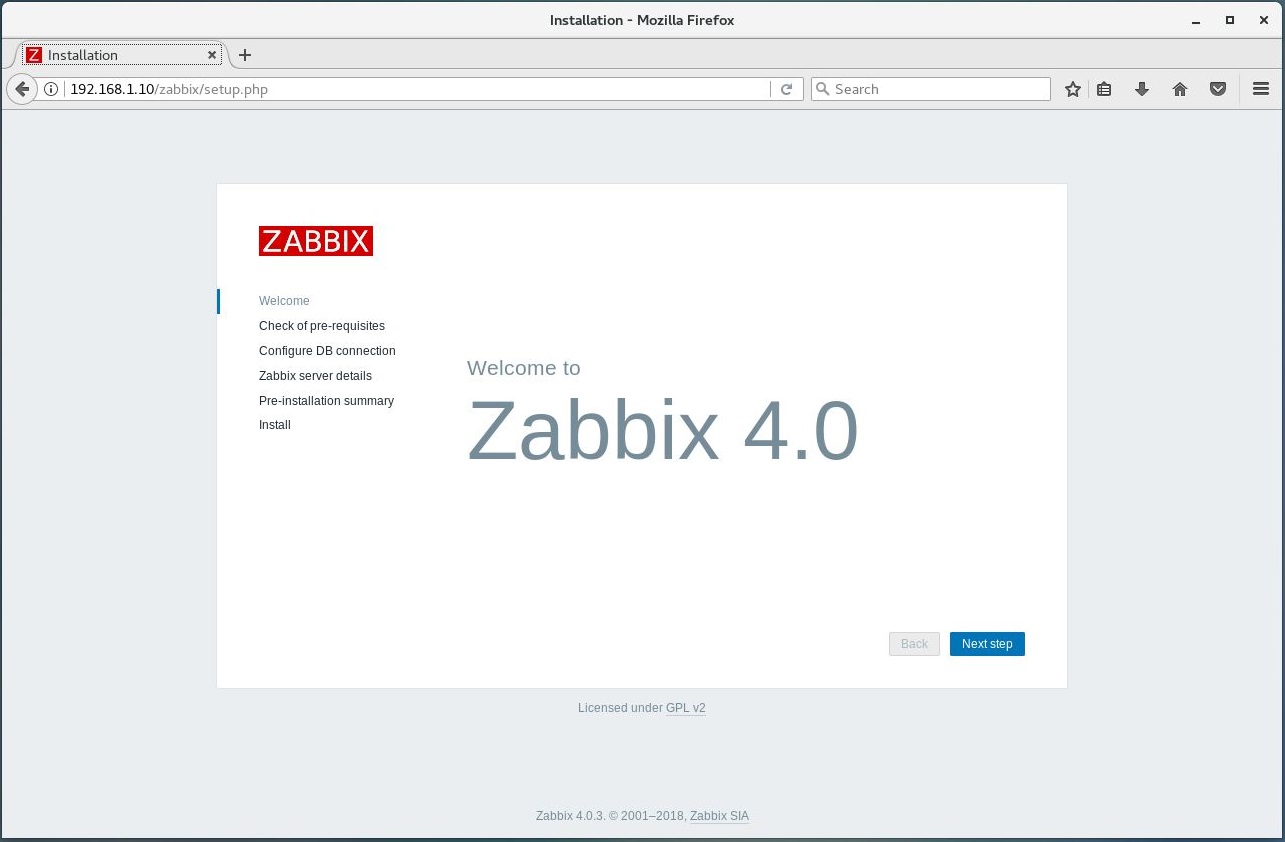Close the Firefox window
The height and width of the screenshot is (842, 1285).
(x=1264, y=20)
